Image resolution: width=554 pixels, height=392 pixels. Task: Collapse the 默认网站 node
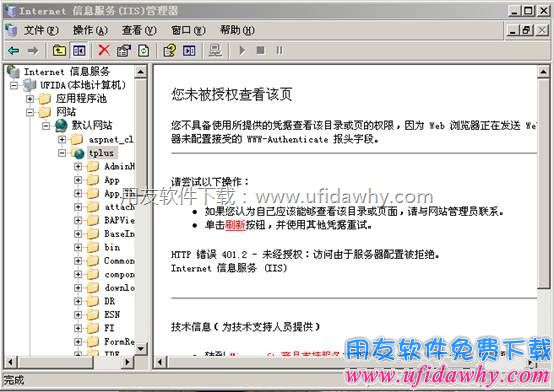[x=46, y=125]
